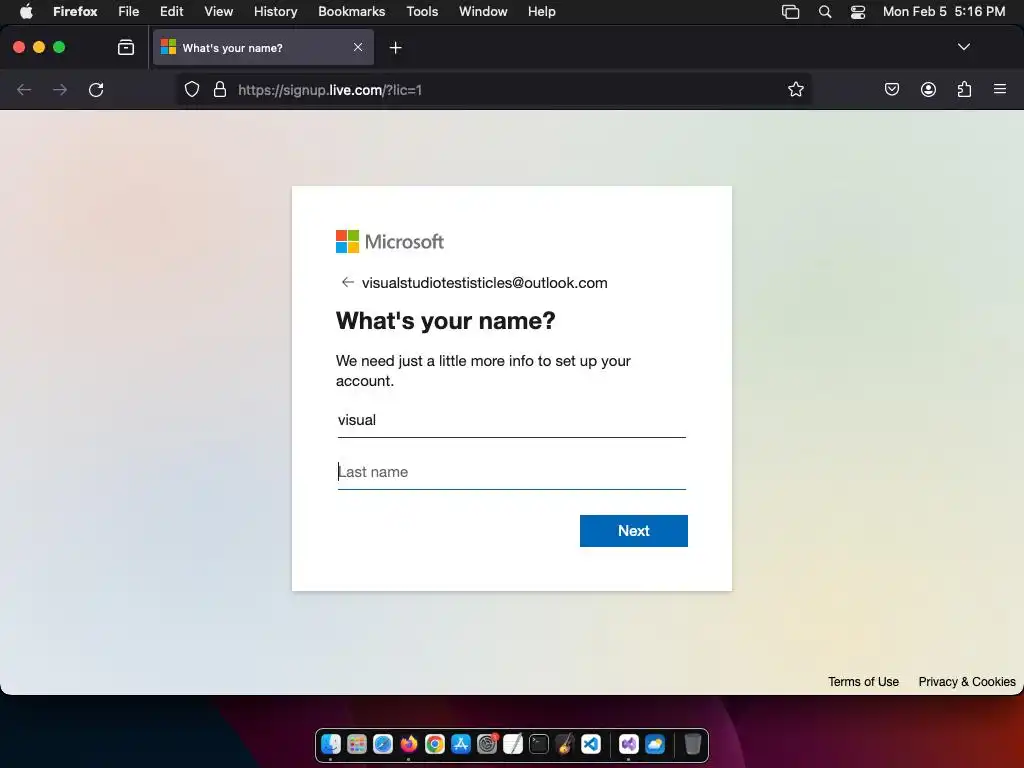
Task: Open the Help menu
Action: pos(541,11)
